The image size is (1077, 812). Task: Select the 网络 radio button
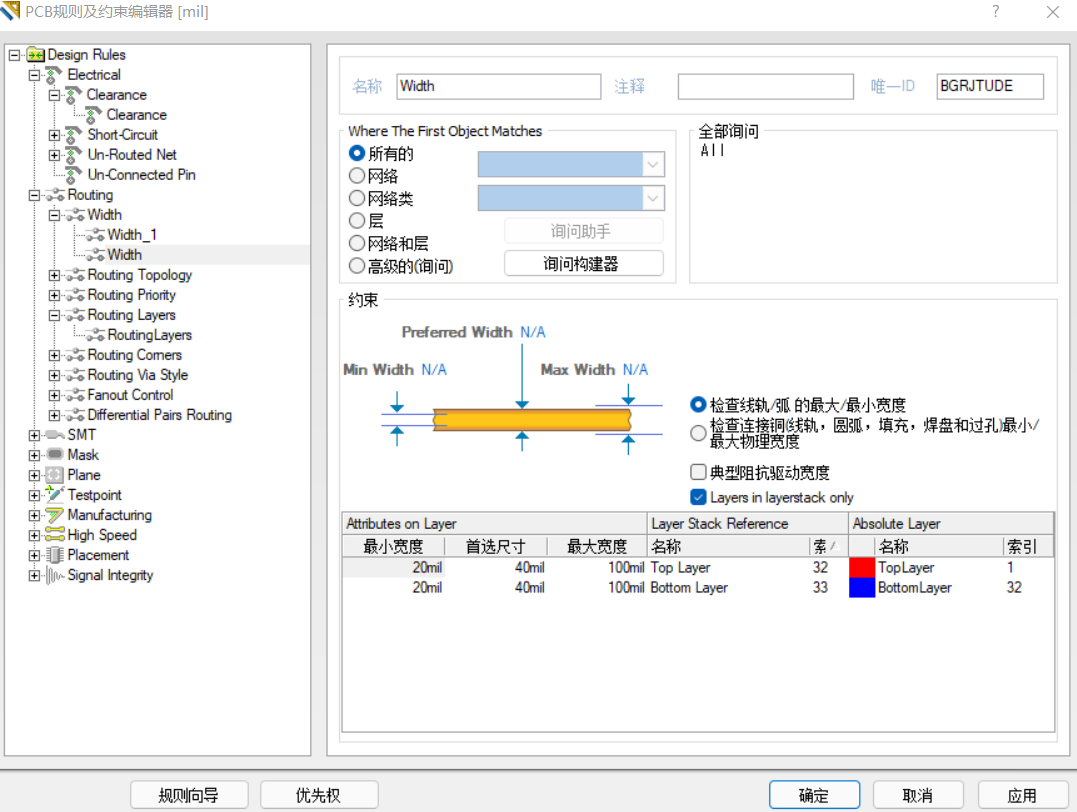pos(356,176)
